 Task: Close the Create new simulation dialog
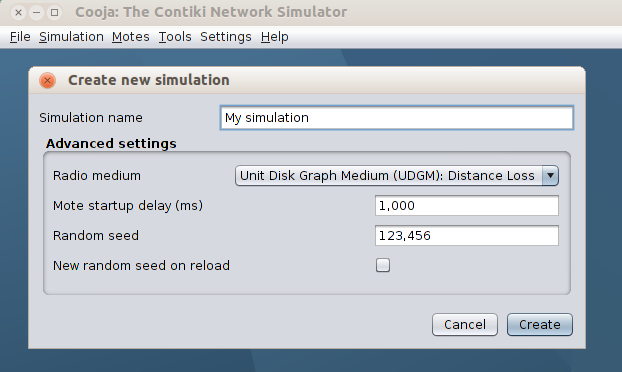click(x=47, y=81)
